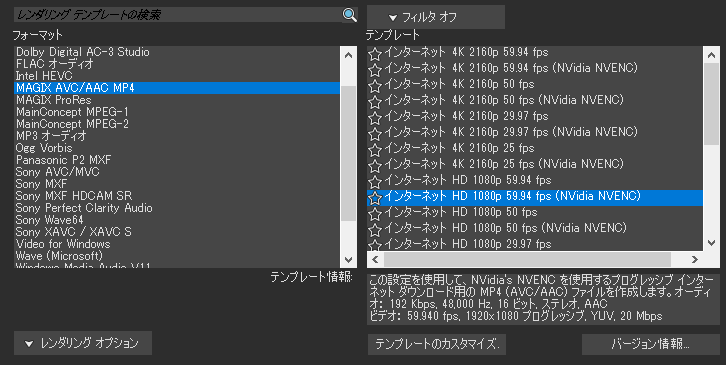Expand the フィルタ オフ filter dropdown
Image resolution: width=726 pixels, height=365 pixels.
(x=436, y=18)
